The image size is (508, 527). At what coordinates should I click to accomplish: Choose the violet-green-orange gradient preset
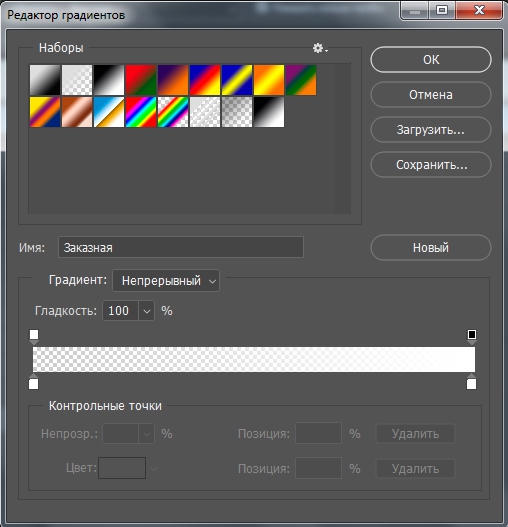tap(301, 80)
